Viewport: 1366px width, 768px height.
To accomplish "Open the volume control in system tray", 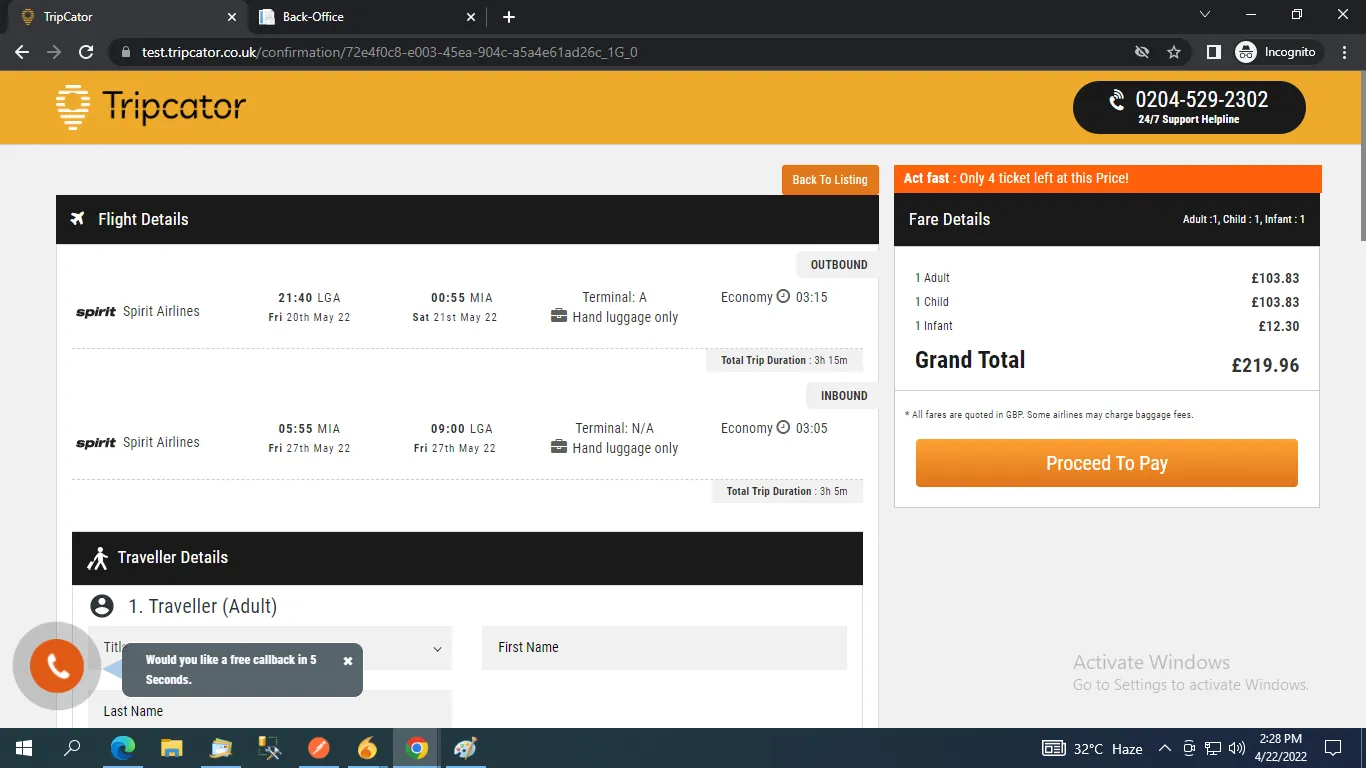I will (x=1237, y=748).
